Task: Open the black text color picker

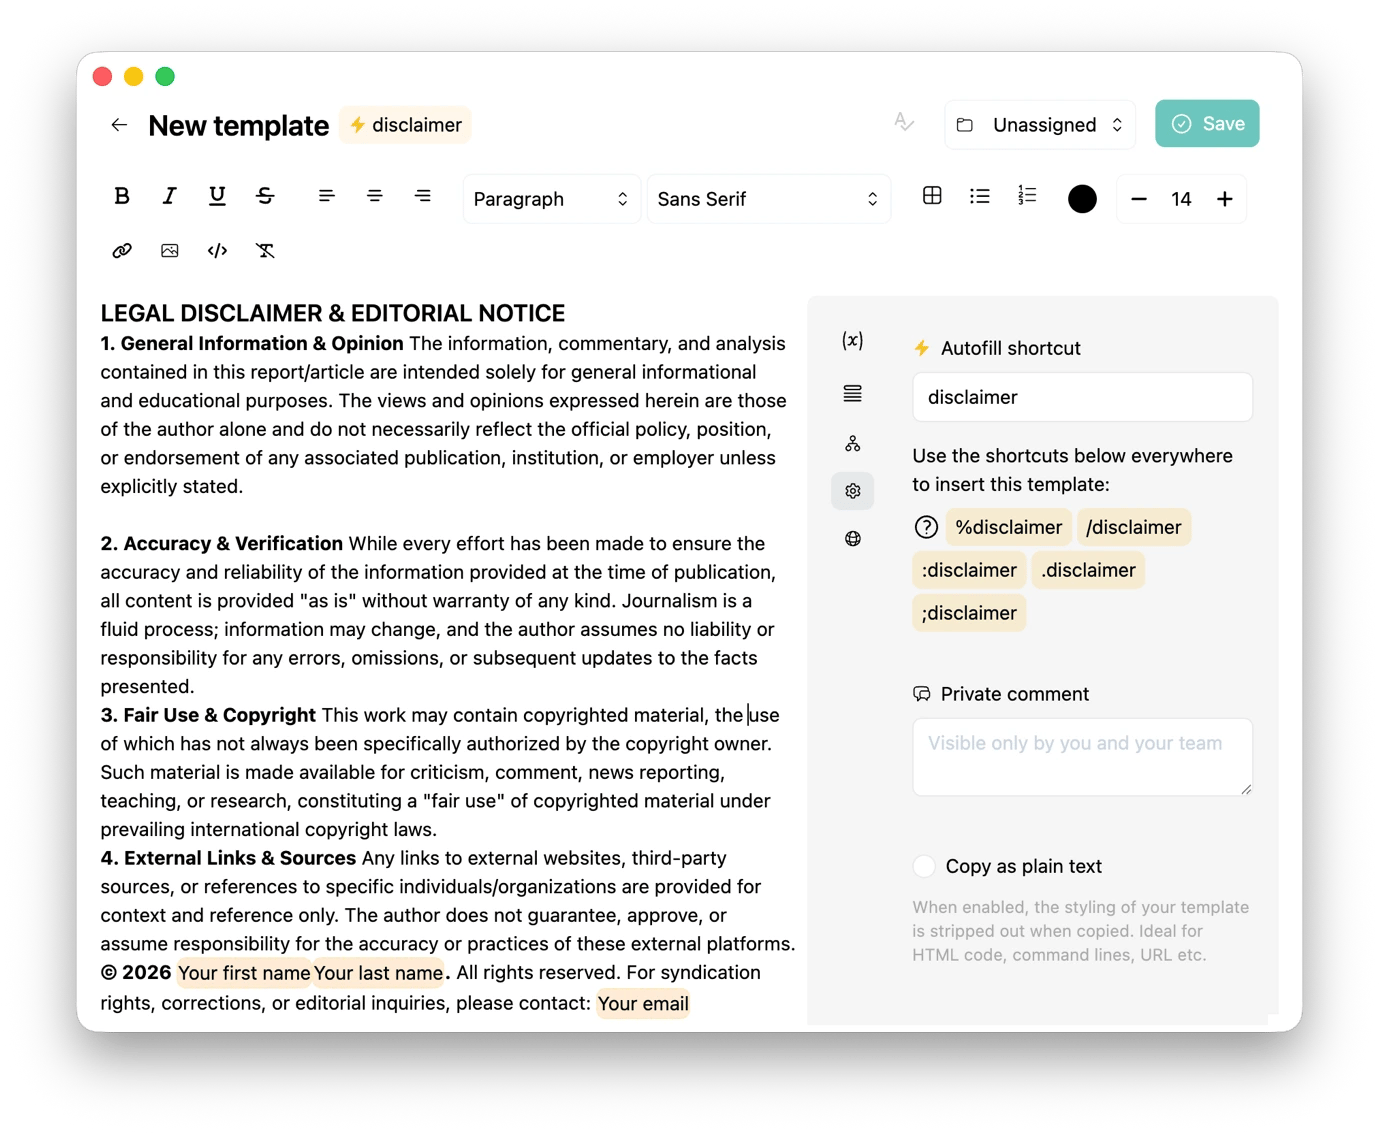Action: pos(1082,199)
